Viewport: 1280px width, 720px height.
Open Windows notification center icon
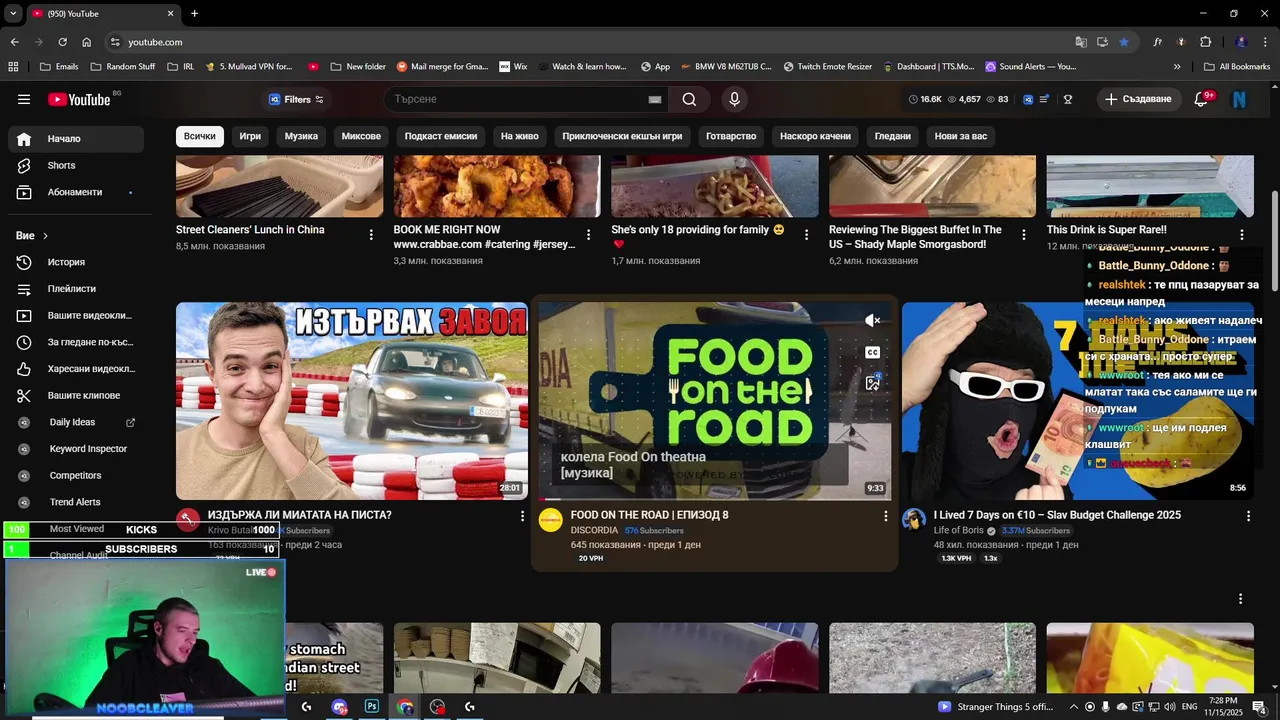click(1259, 706)
